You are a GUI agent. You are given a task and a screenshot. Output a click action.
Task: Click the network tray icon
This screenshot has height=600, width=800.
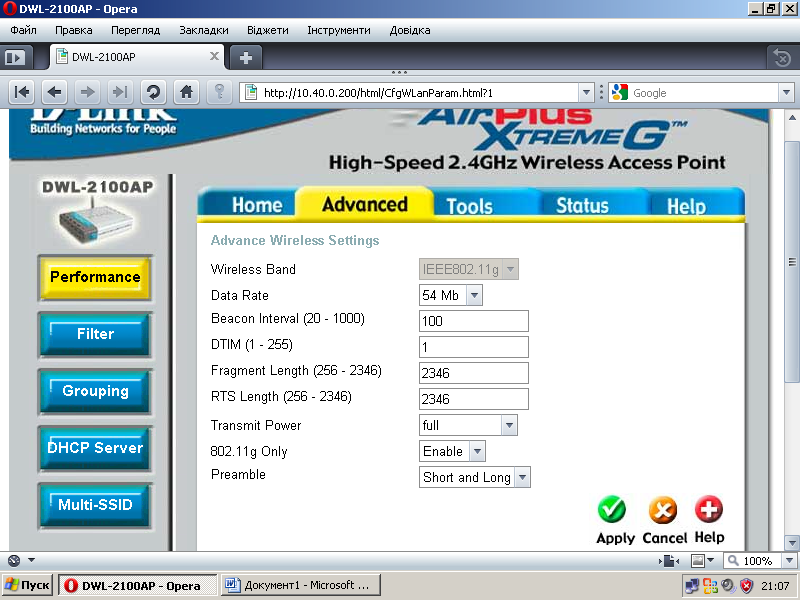click(x=692, y=586)
